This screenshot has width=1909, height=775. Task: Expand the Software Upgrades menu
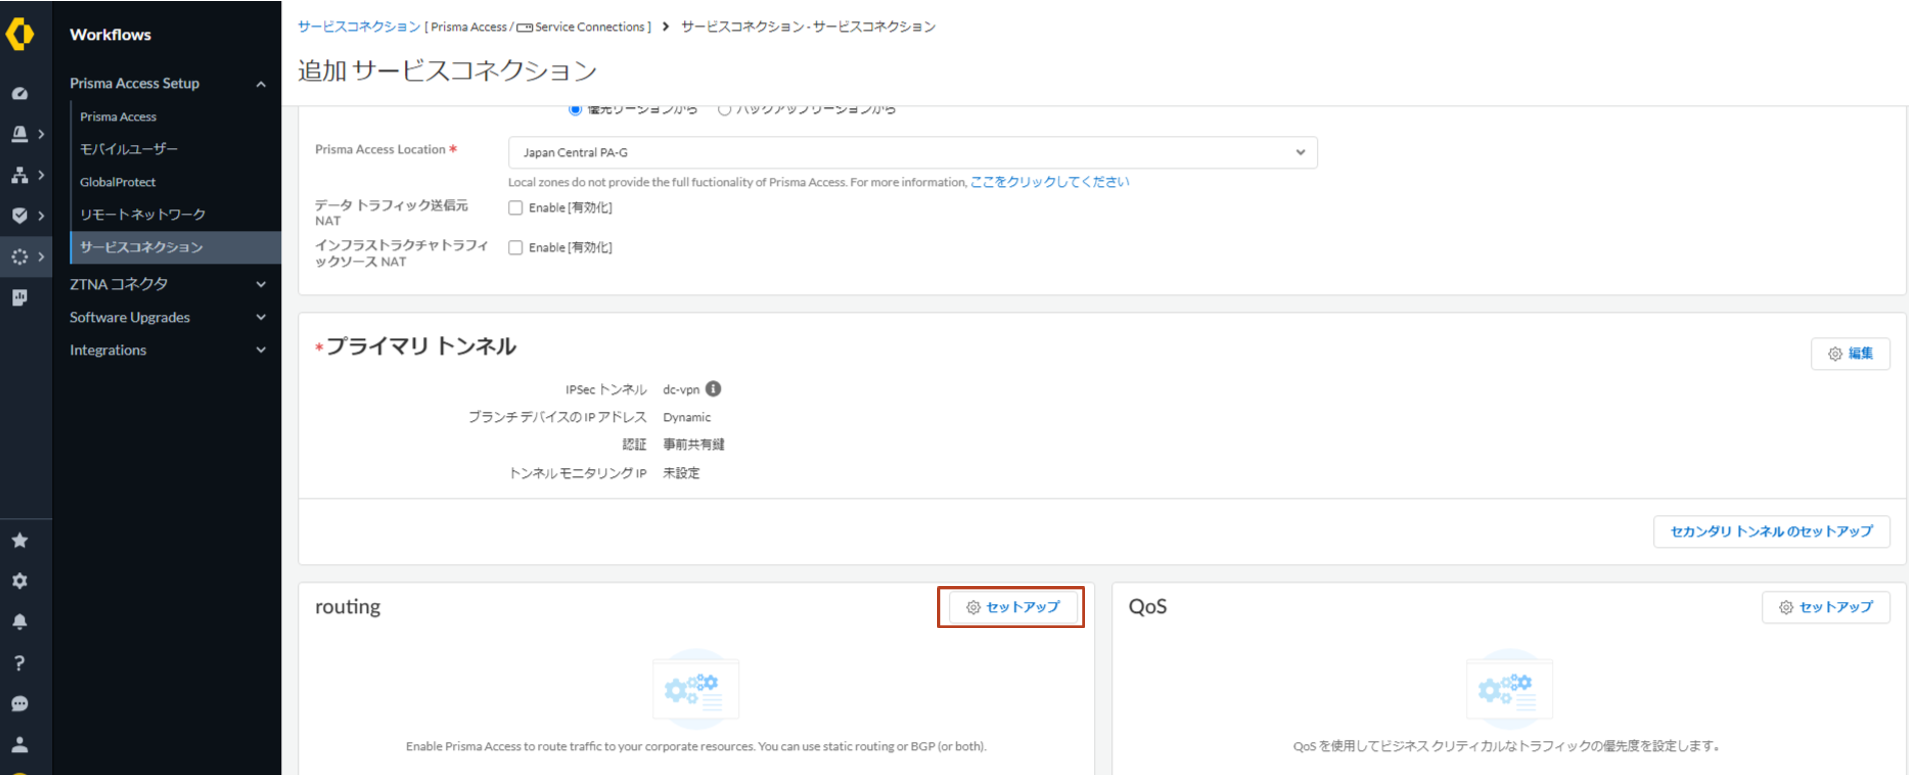(x=261, y=317)
